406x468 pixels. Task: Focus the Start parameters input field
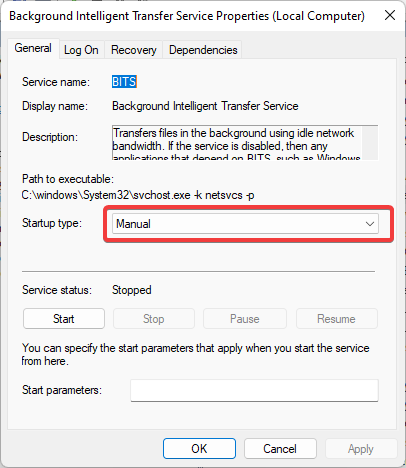(254, 390)
